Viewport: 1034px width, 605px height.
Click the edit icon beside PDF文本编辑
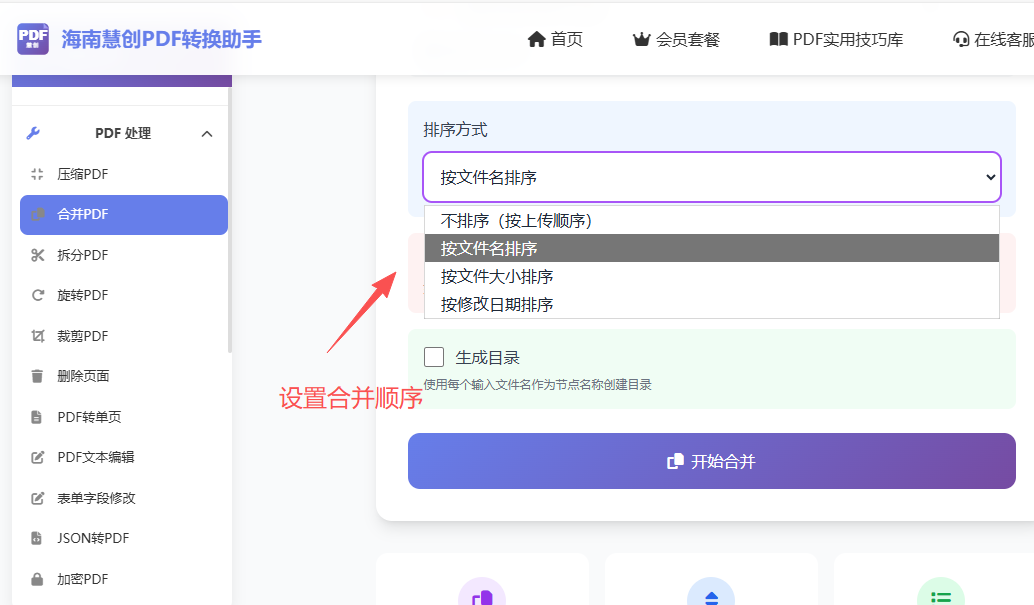click(x=38, y=457)
